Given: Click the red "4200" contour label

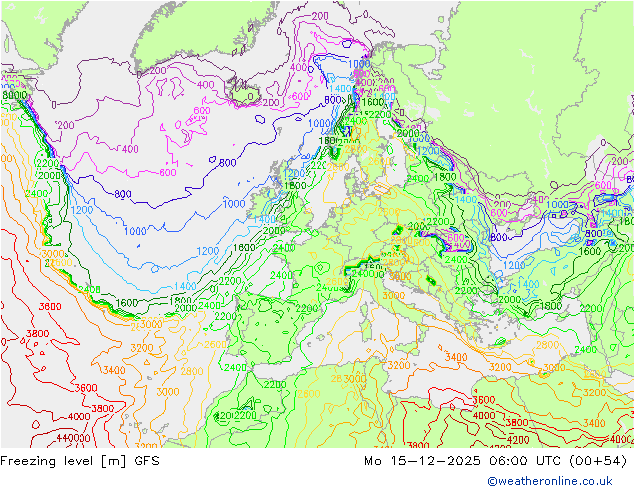Looking at the screenshot, I should (518, 440).
